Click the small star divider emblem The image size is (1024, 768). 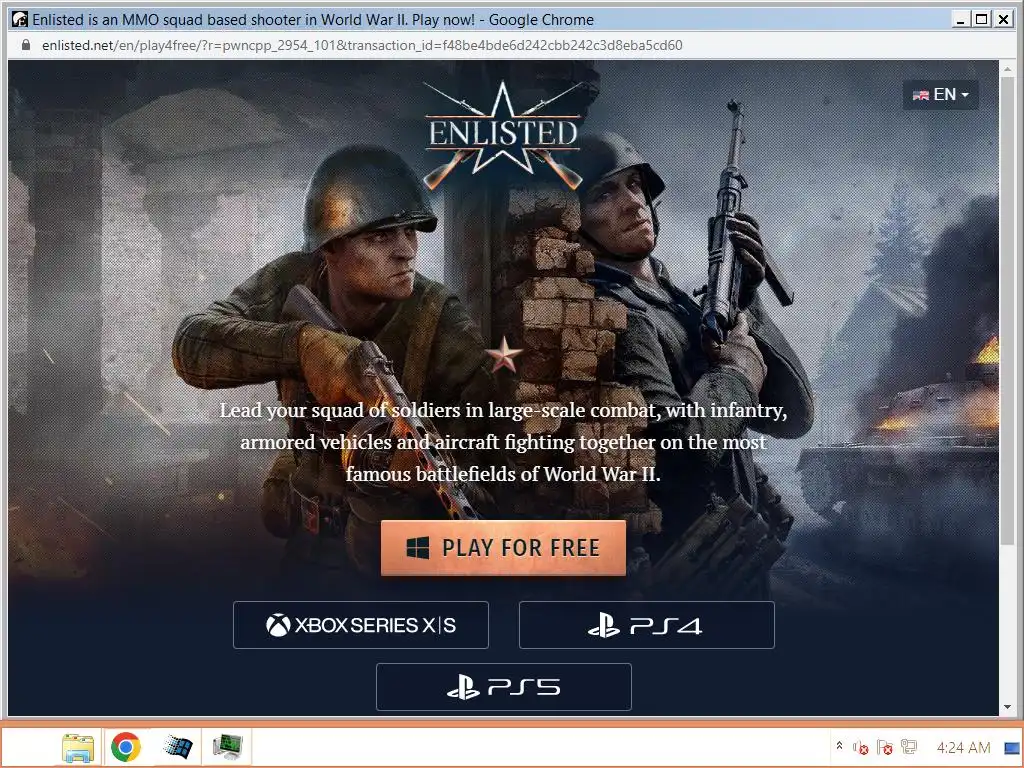click(x=504, y=355)
